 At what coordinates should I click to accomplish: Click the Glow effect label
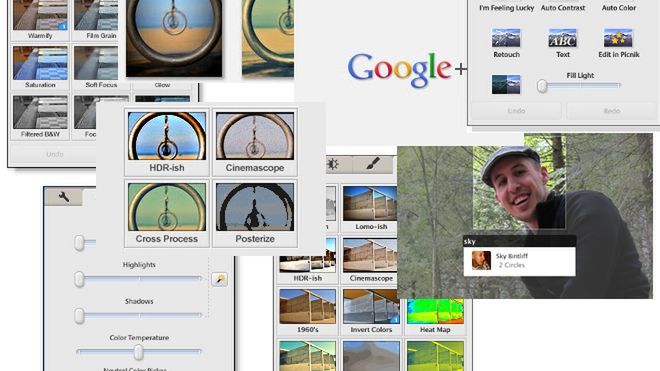click(x=162, y=85)
